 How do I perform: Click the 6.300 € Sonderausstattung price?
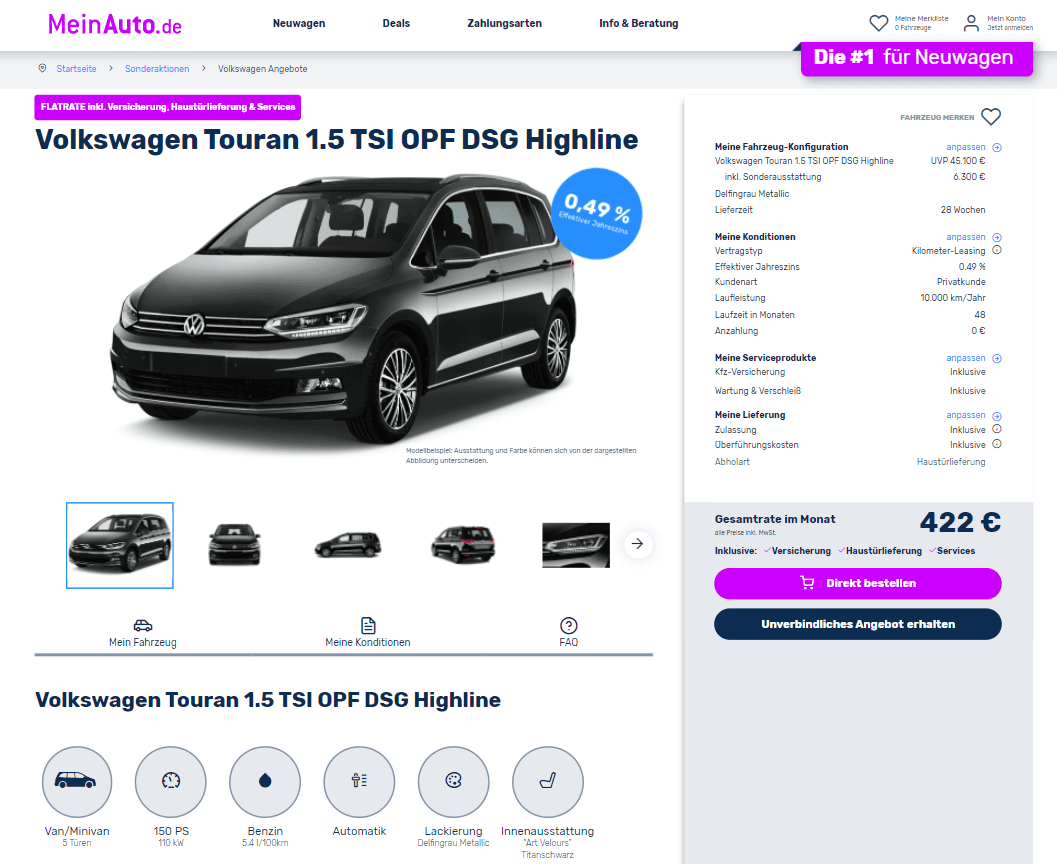pyautogui.click(x=969, y=177)
